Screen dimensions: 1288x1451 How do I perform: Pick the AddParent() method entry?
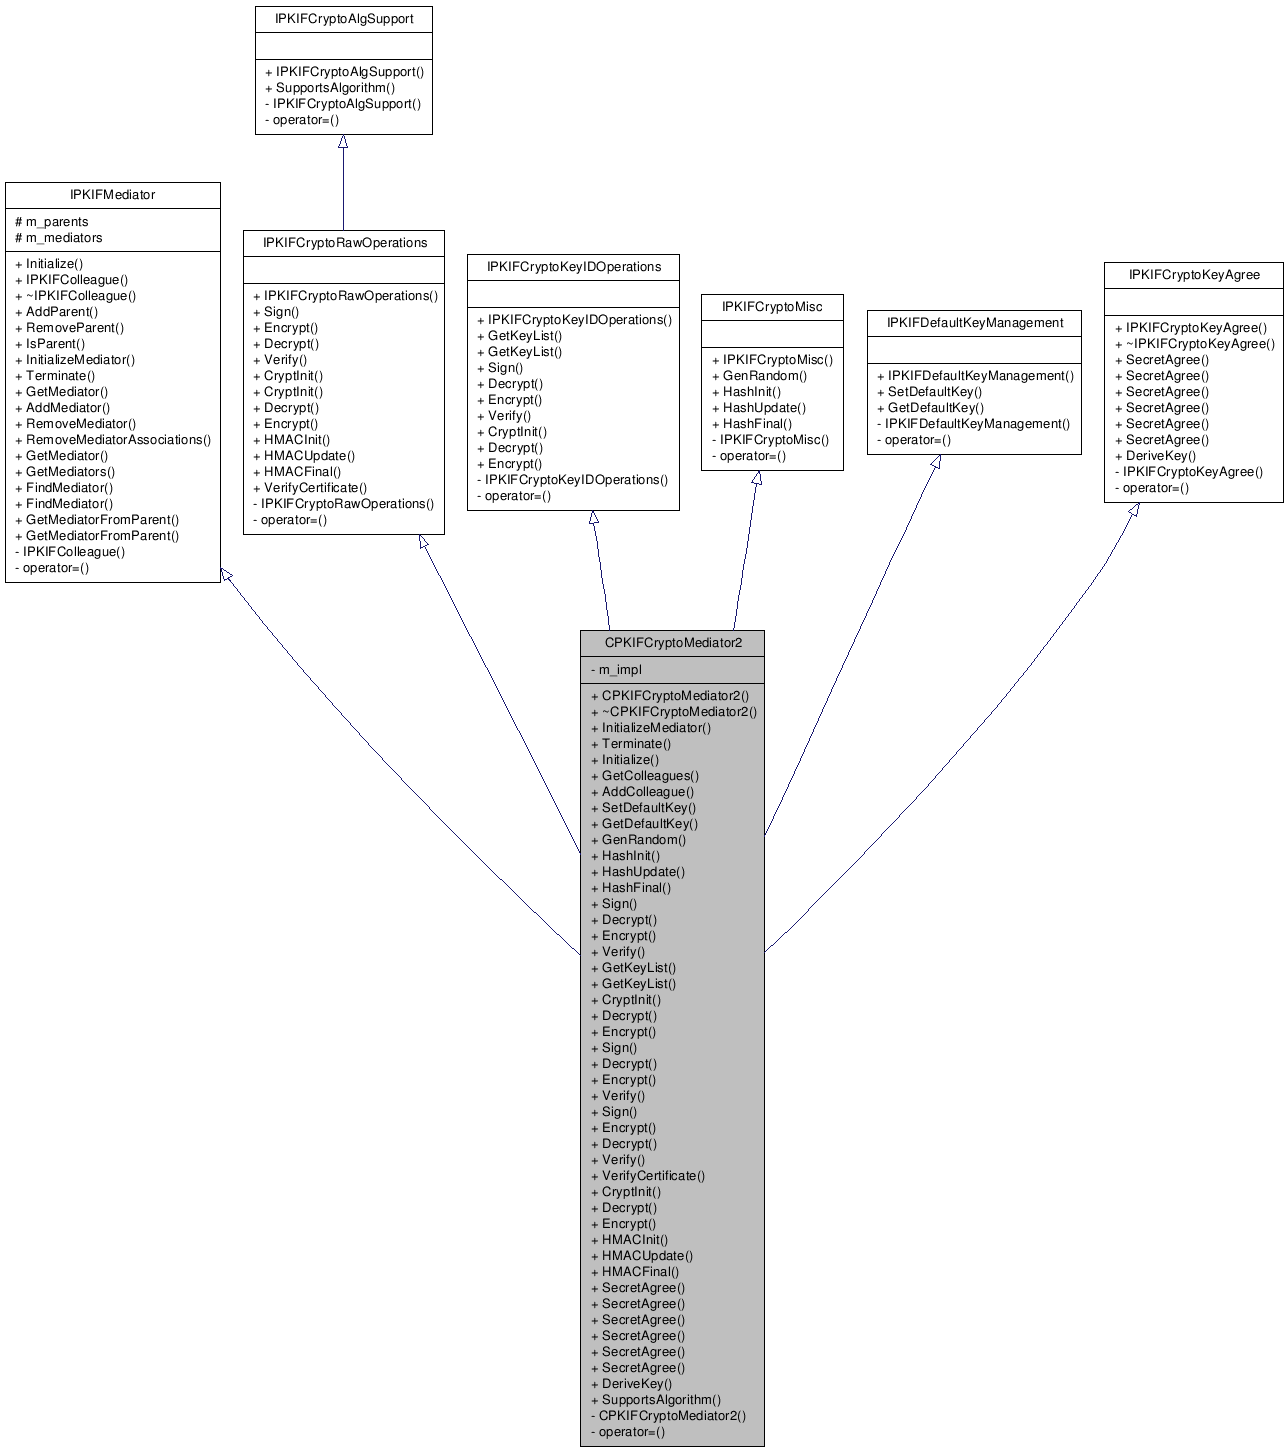coord(56,312)
